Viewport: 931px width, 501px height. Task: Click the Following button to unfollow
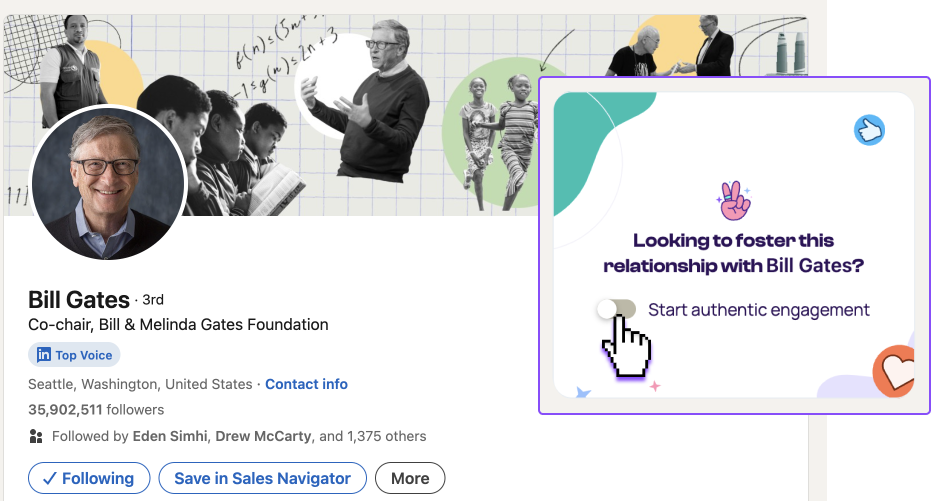[x=88, y=478]
